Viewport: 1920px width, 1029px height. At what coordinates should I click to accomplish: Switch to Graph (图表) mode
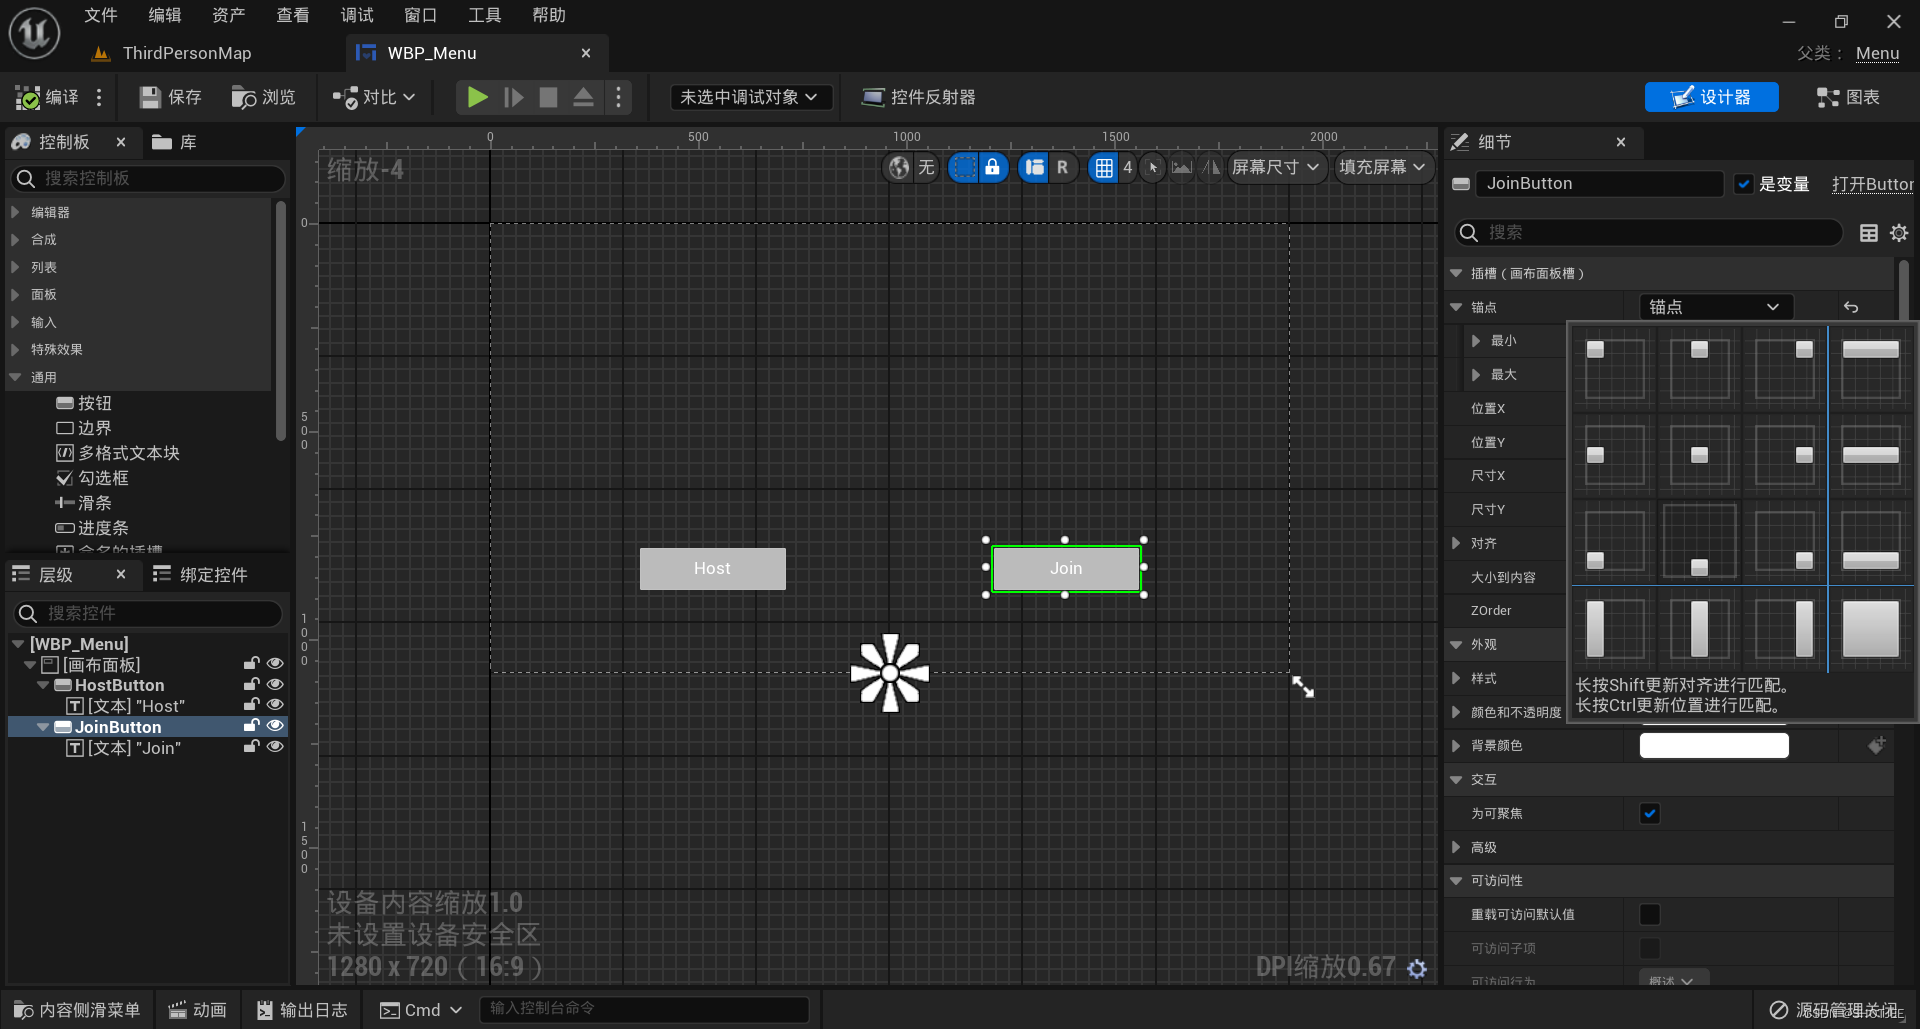[x=1847, y=97]
